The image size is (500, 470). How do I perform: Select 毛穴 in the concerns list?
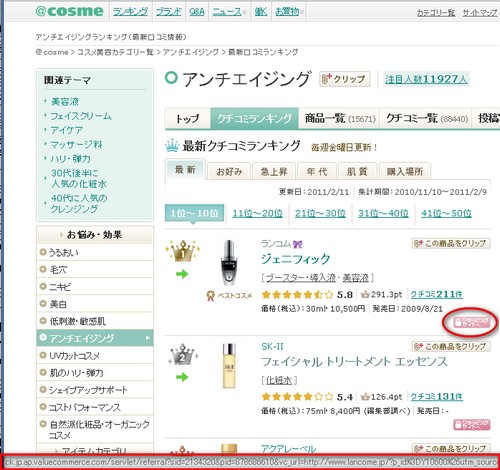95,270
